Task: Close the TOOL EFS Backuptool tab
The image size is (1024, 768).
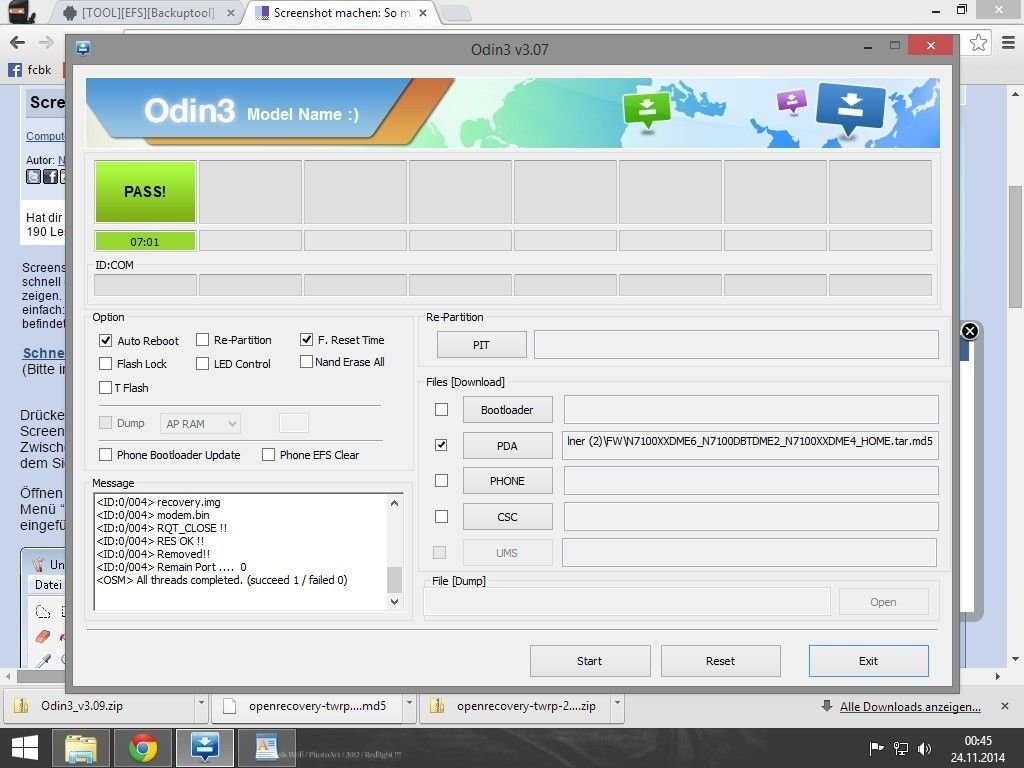Action: click(x=231, y=13)
